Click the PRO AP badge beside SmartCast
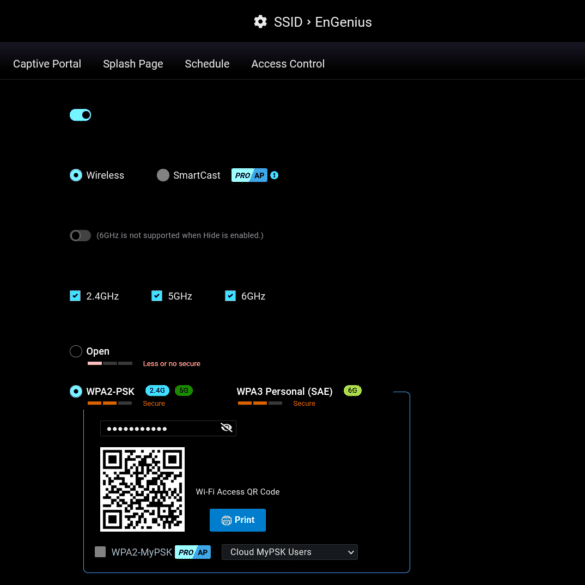Screen dimensions: 585x585 249,175
